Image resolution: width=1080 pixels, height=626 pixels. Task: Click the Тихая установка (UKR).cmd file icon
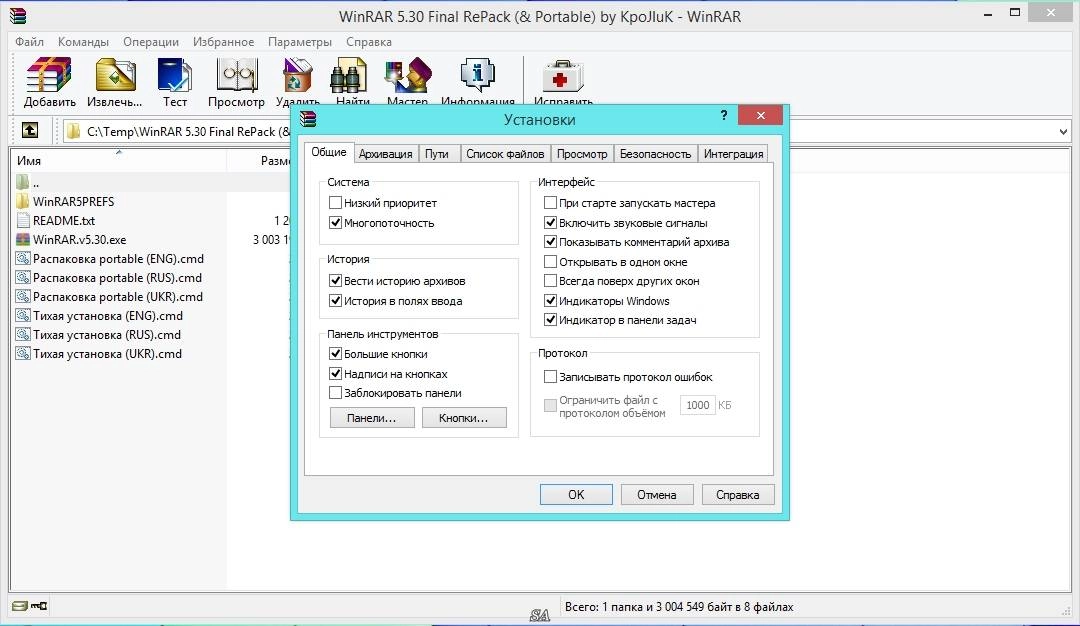(x=23, y=353)
